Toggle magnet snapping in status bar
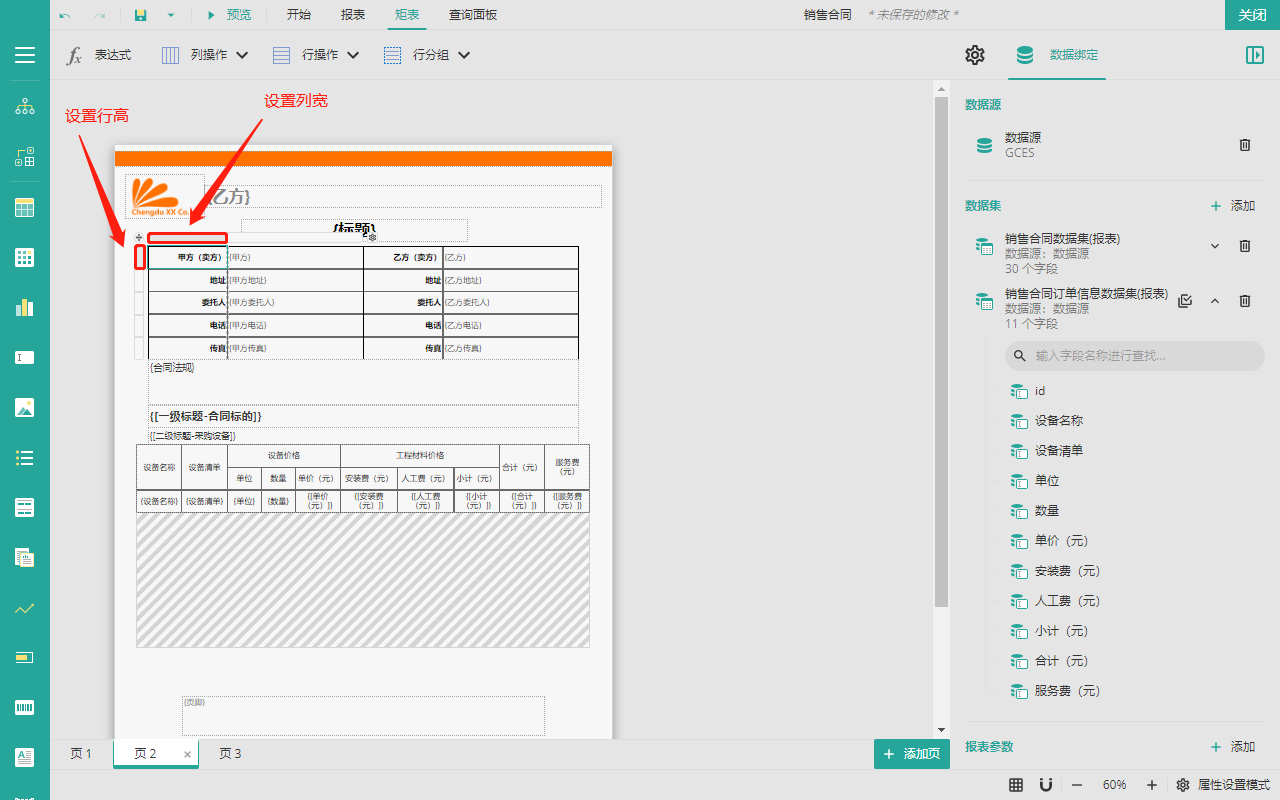Screen dimensions: 1280x800 [1046, 785]
